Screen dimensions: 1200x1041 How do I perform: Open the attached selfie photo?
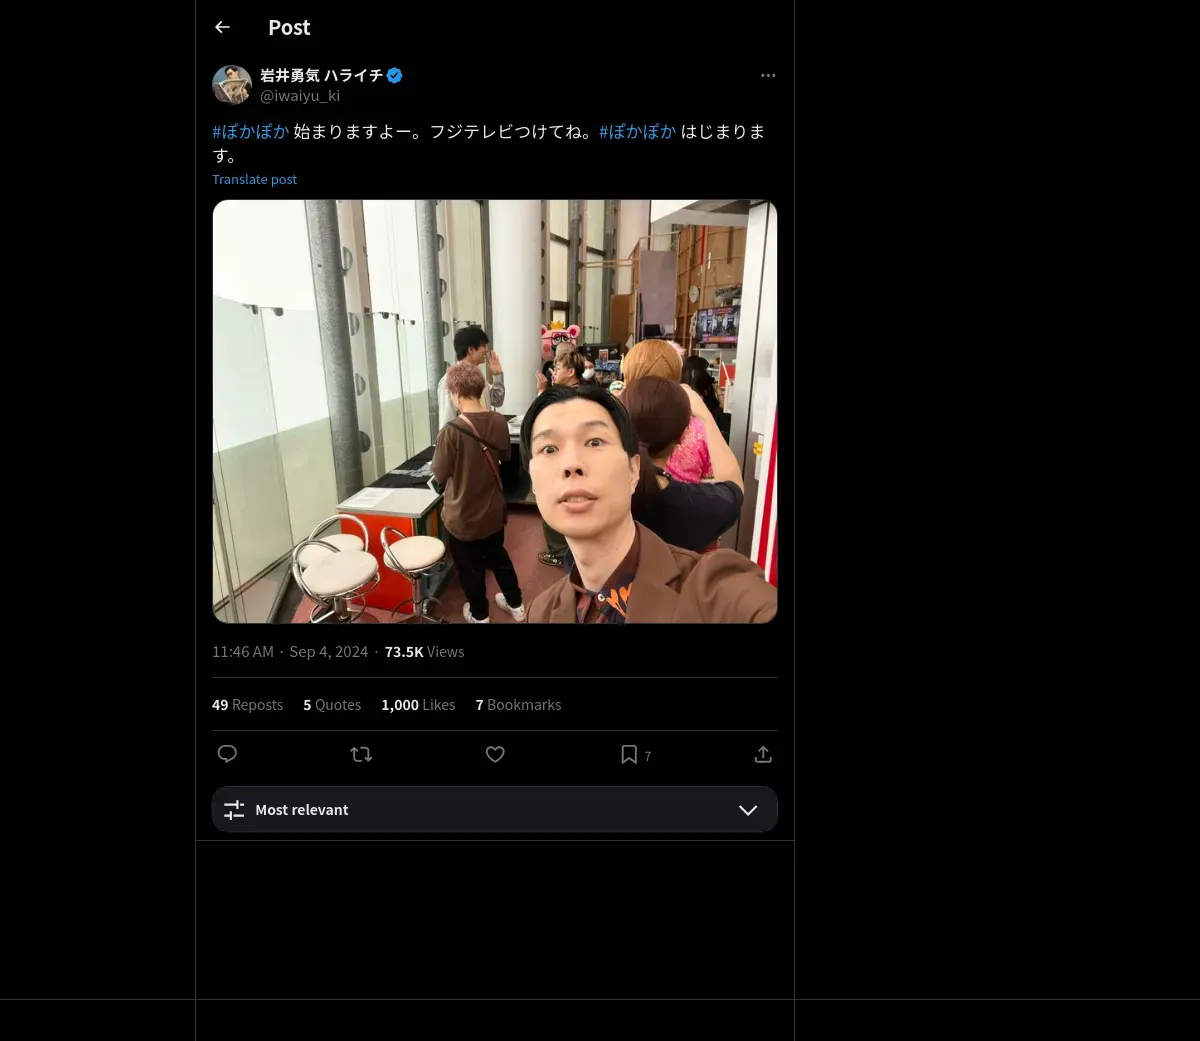(494, 411)
